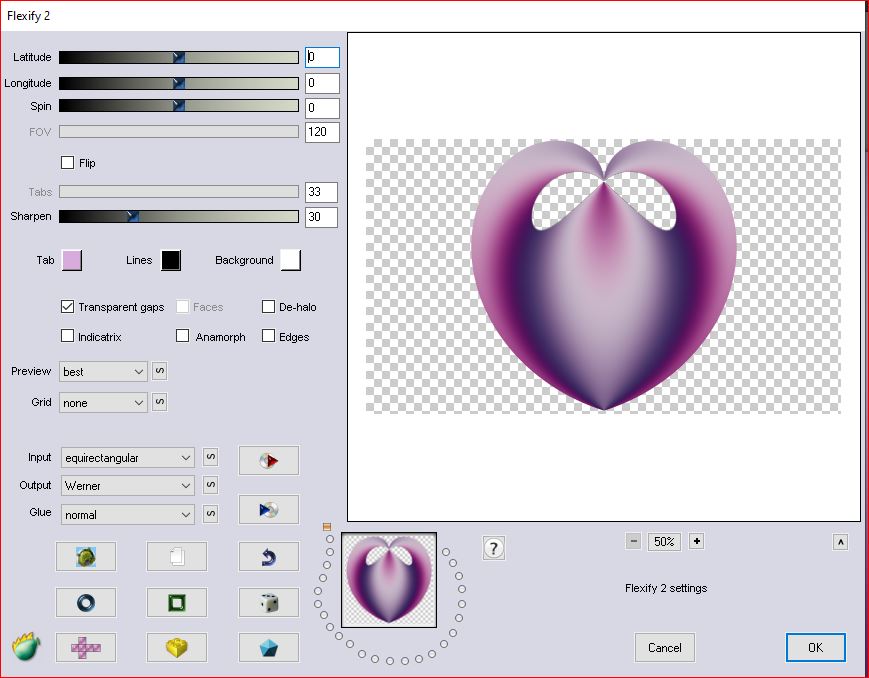Click the blue pentagon icon button
Viewport: 869px width, 678px height.
point(269,648)
